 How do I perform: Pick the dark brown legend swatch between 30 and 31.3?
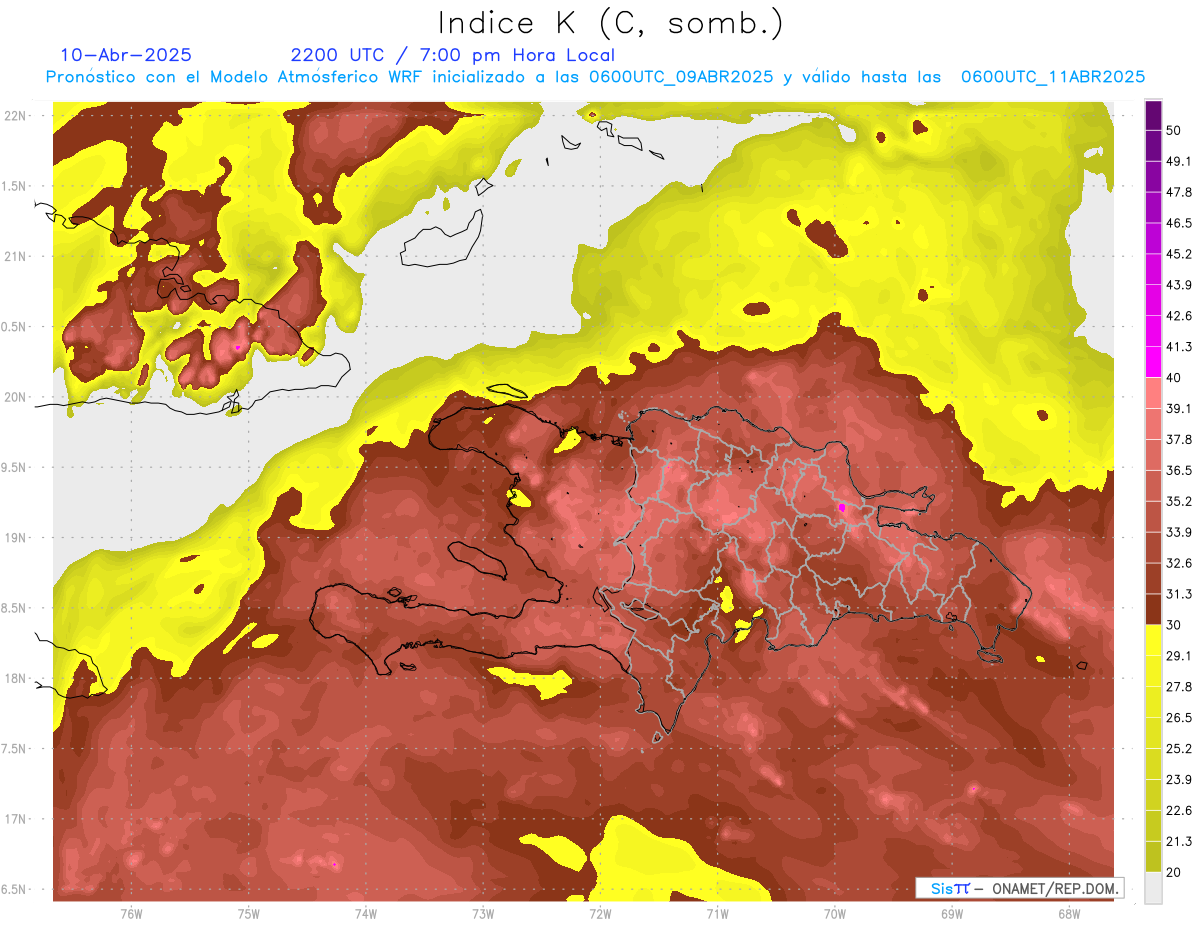pyautogui.click(x=1153, y=610)
